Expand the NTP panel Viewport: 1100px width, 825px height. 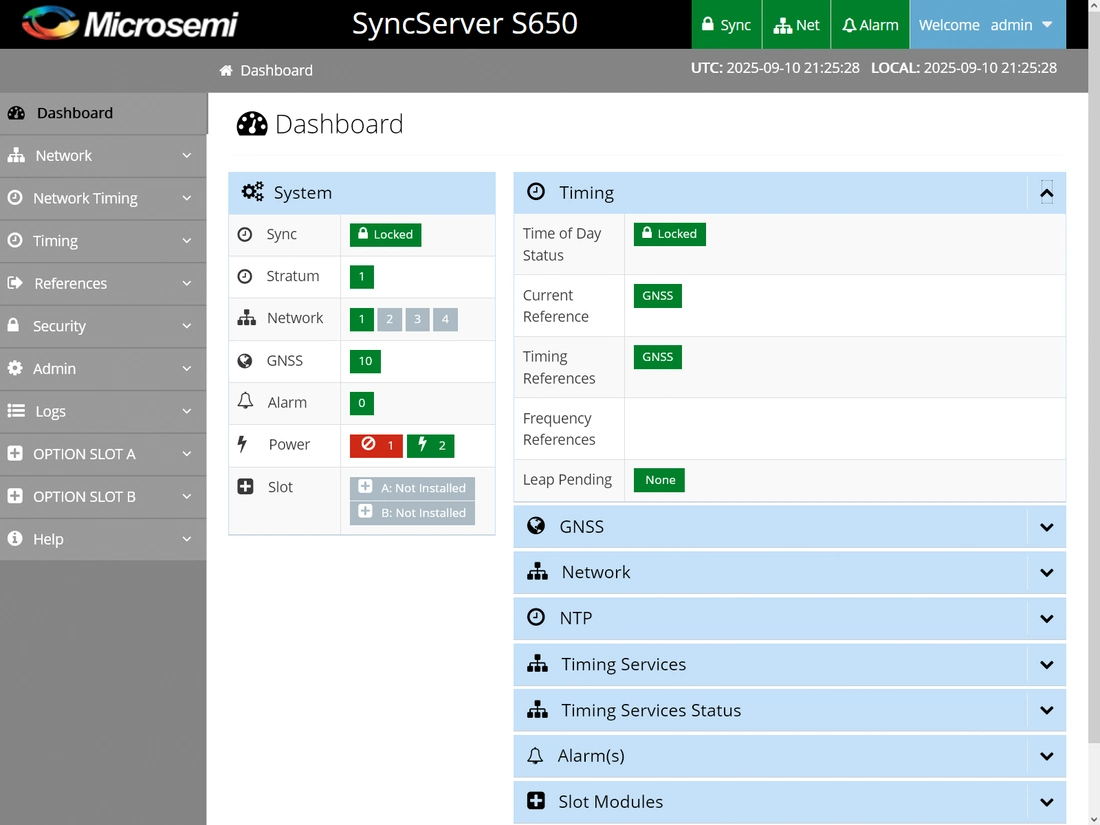click(x=1047, y=619)
